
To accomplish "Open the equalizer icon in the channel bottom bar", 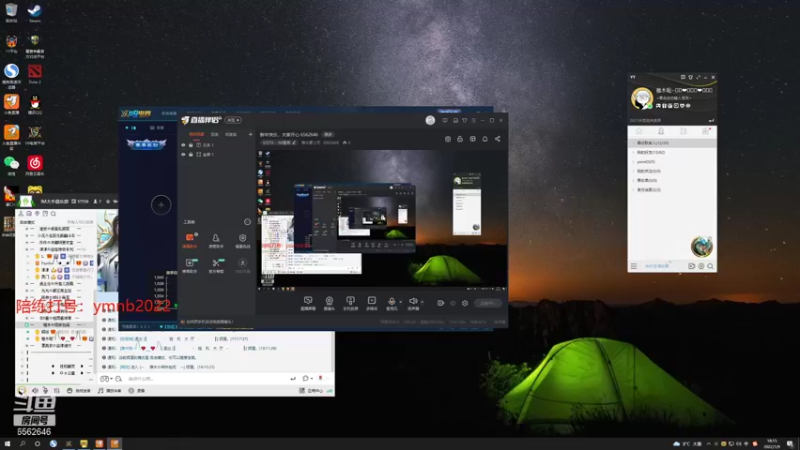I will (x=56, y=390).
